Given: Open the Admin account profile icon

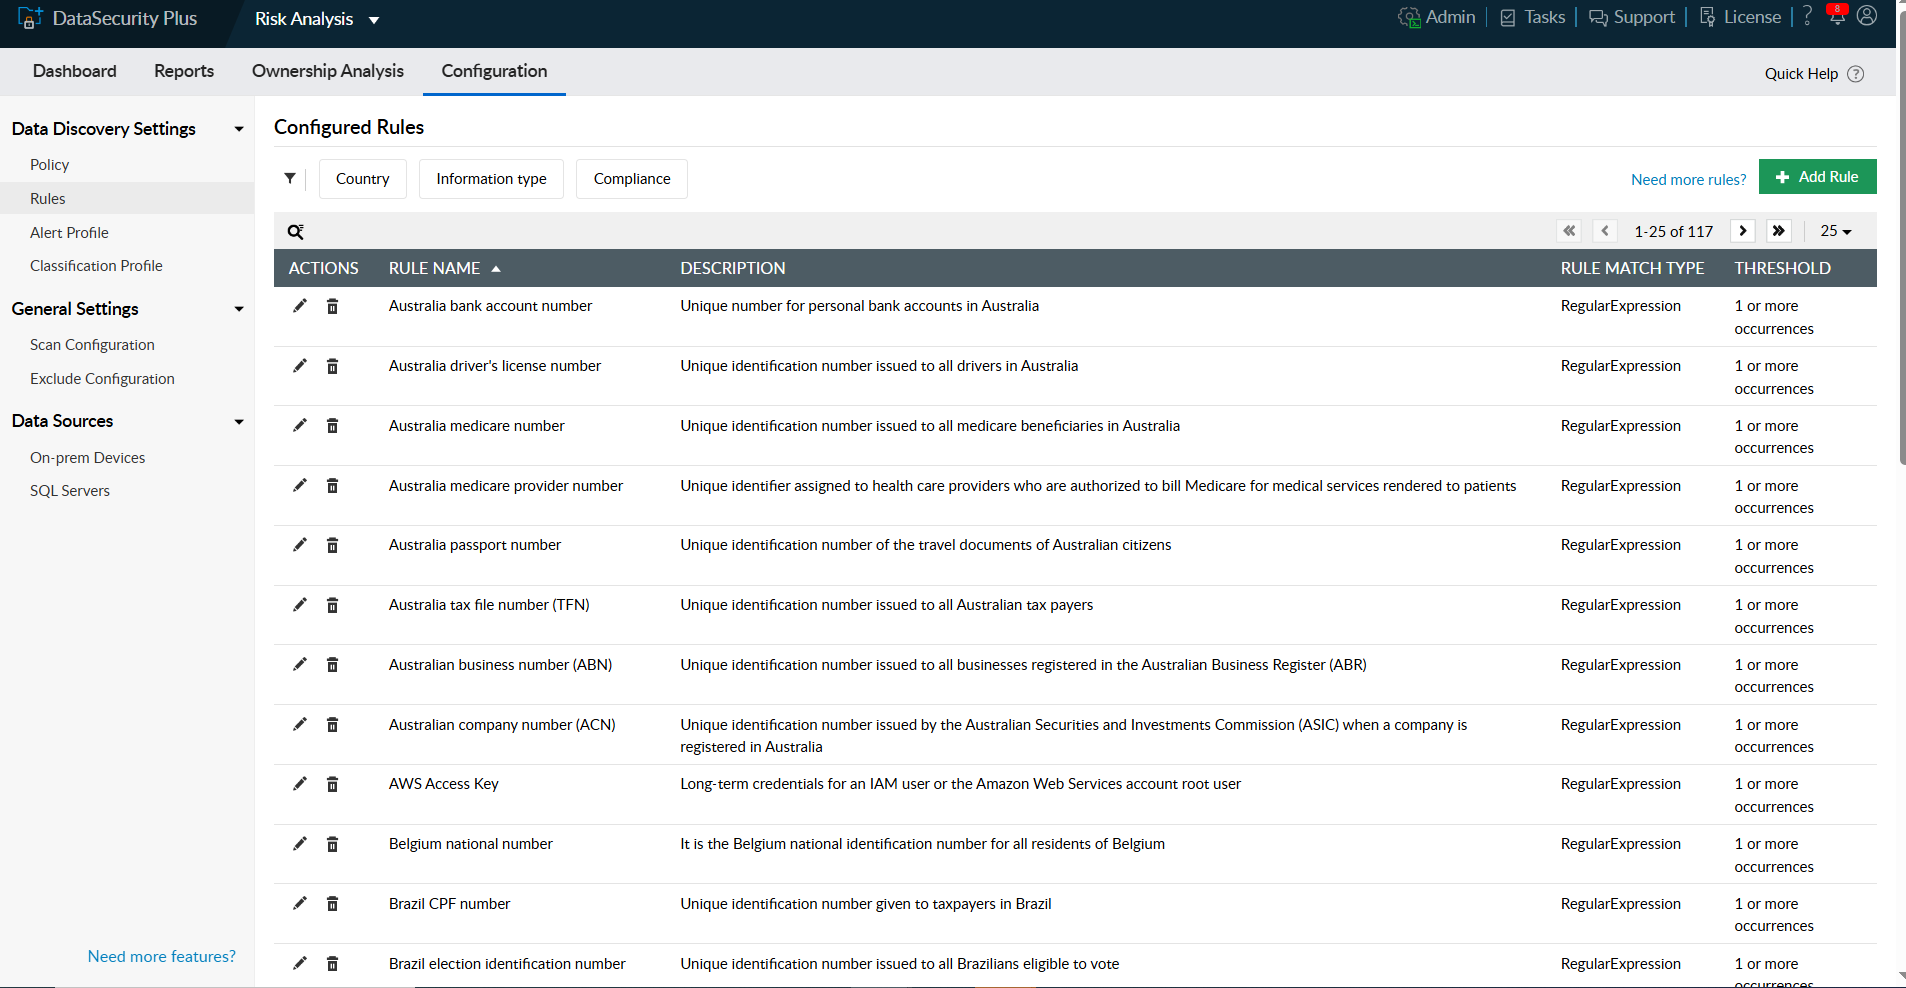Looking at the screenshot, I should pyautogui.click(x=1868, y=16).
